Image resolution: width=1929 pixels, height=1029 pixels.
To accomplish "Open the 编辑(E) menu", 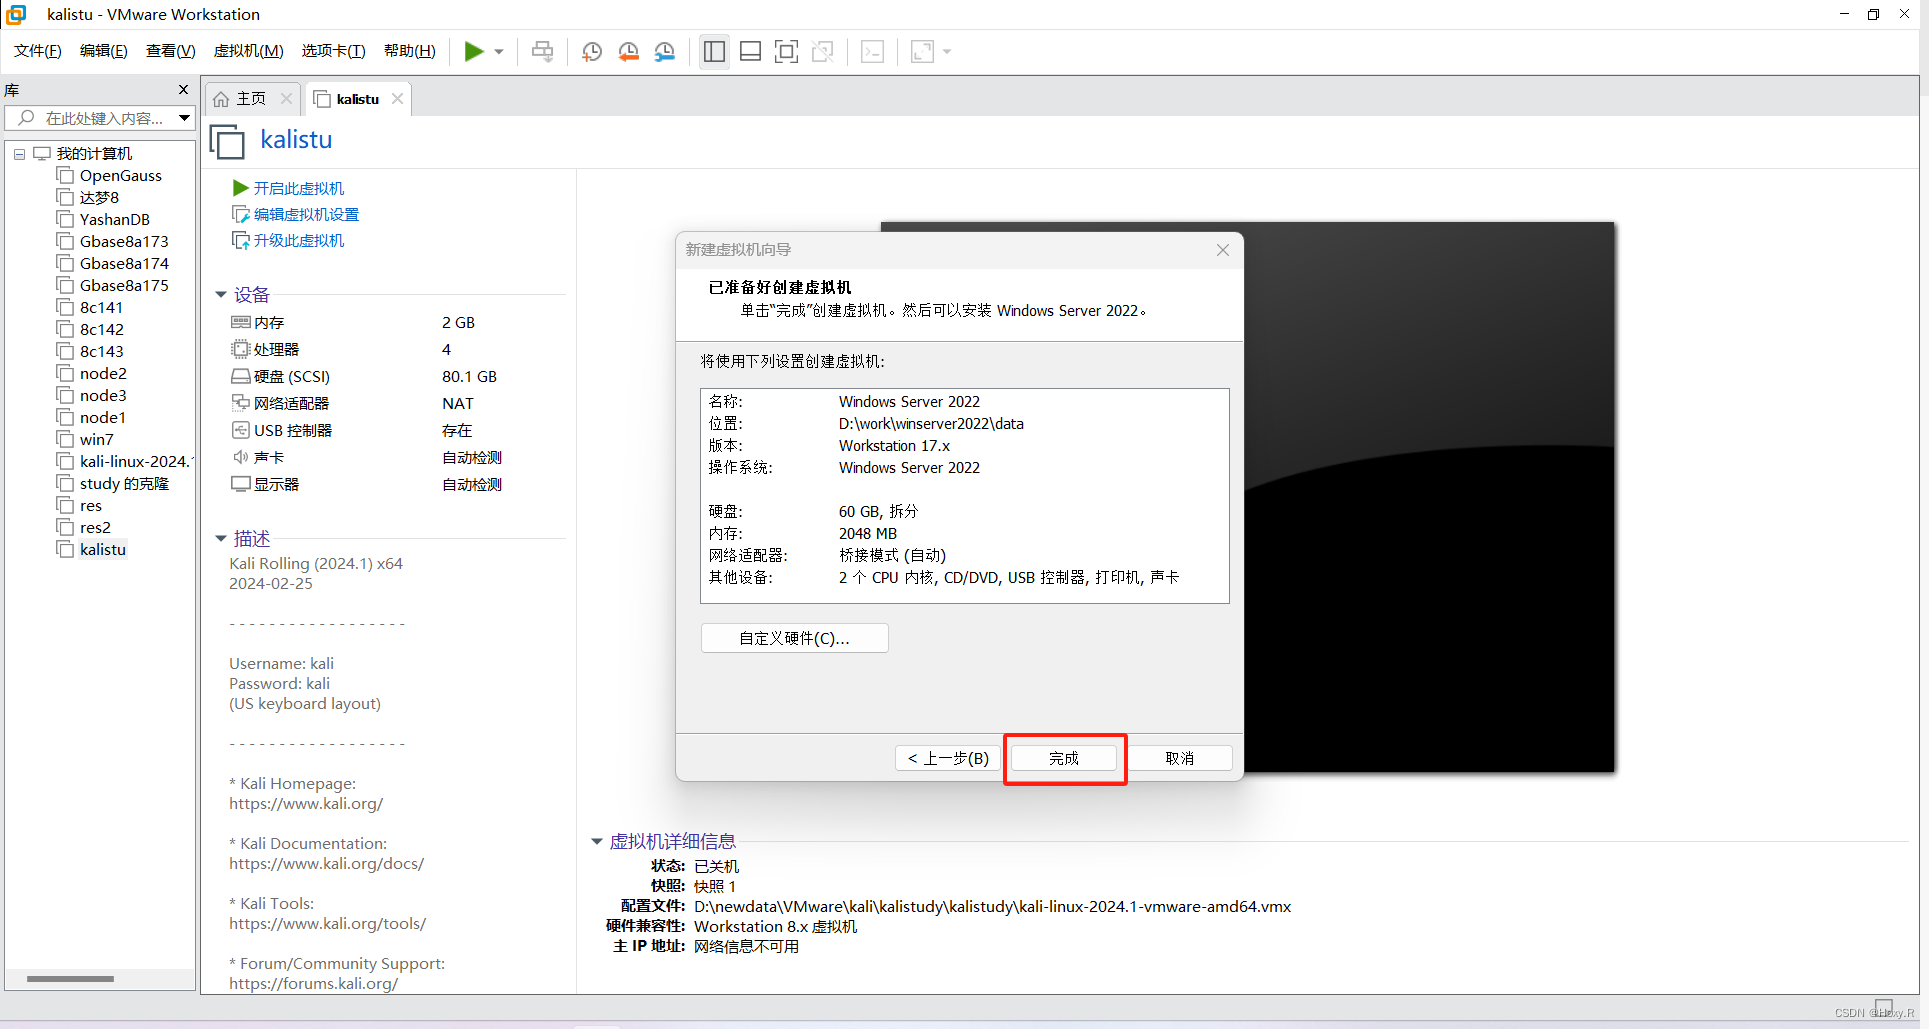I will point(104,51).
